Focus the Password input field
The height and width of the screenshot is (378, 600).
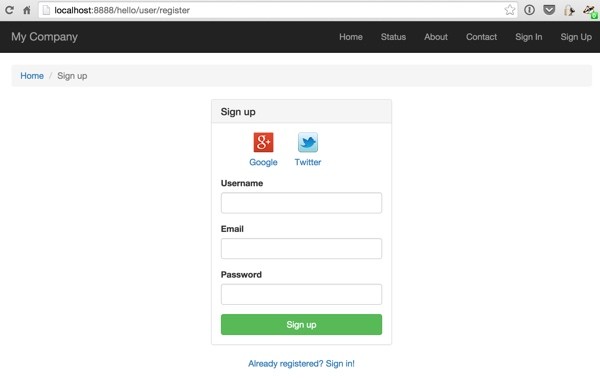coord(301,294)
